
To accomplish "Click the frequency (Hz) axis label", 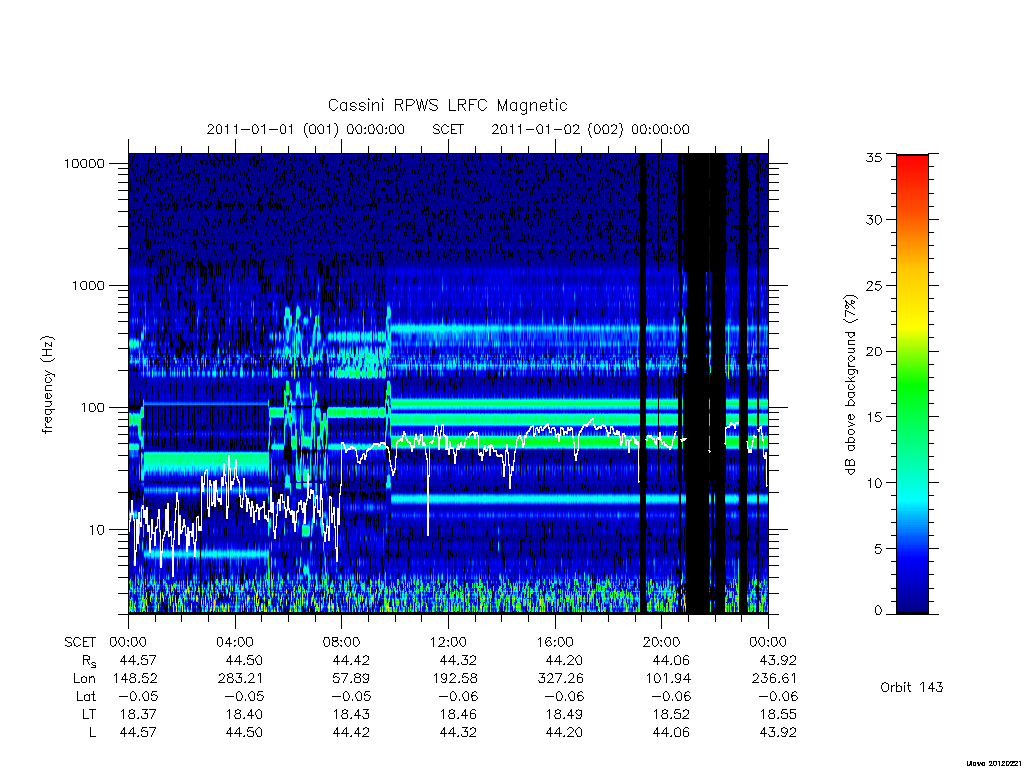I will pos(47,385).
